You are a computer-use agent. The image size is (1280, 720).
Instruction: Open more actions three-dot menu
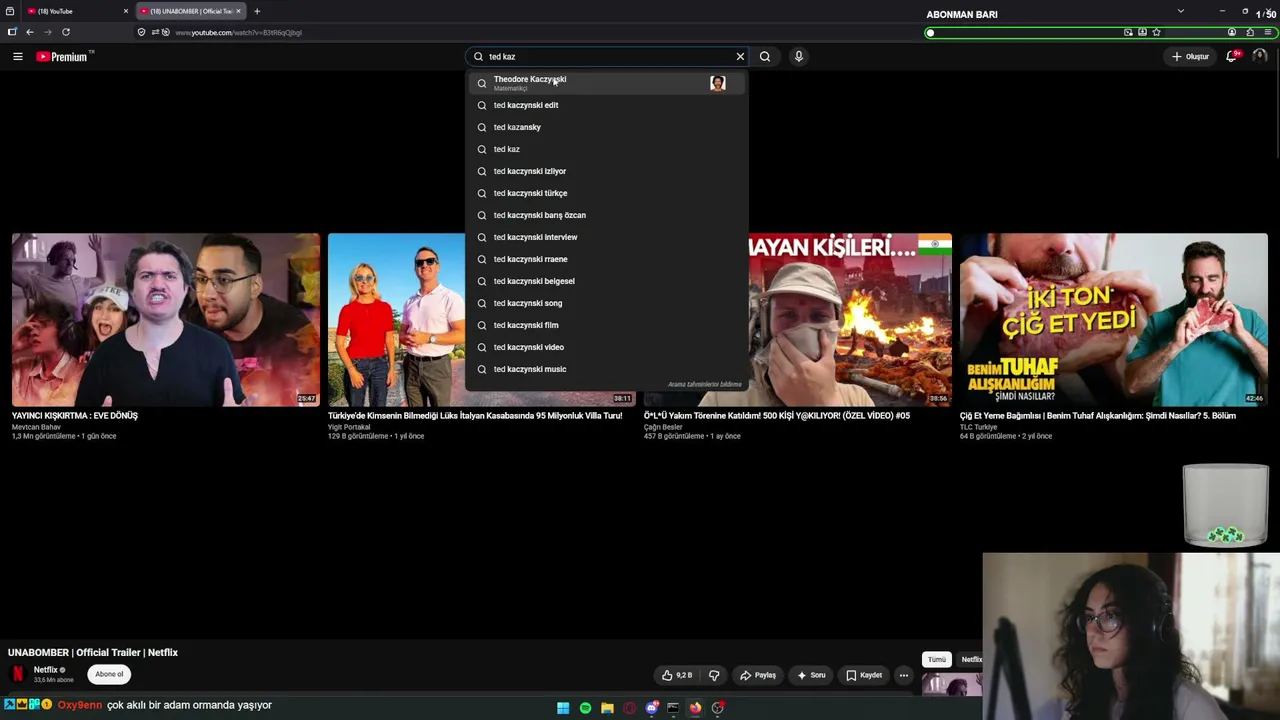(x=903, y=675)
